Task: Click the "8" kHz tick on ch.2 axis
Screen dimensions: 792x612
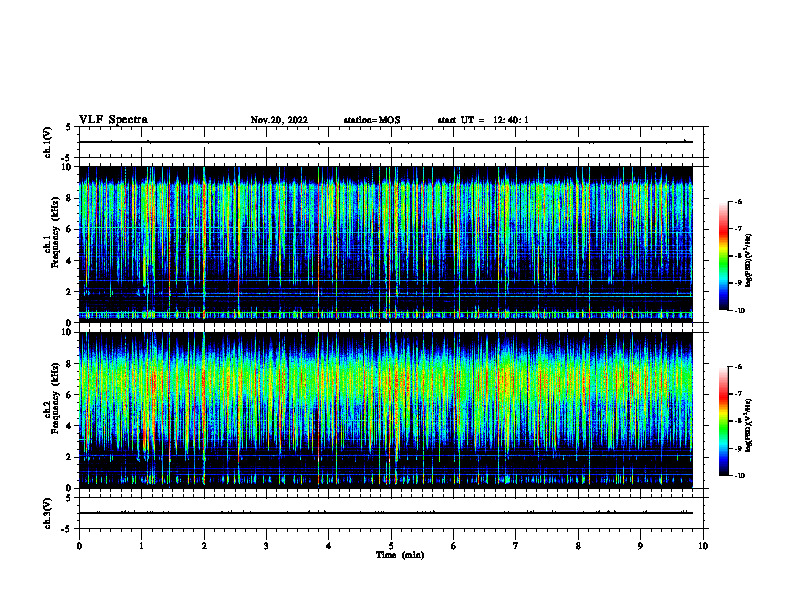Action: [x=70, y=364]
